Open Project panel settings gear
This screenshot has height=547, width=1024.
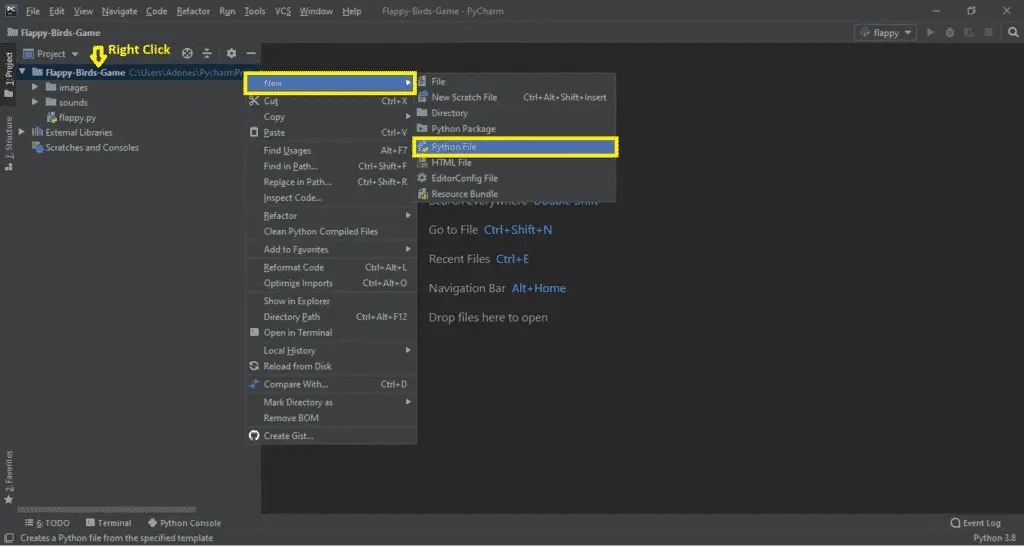(x=231, y=54)
